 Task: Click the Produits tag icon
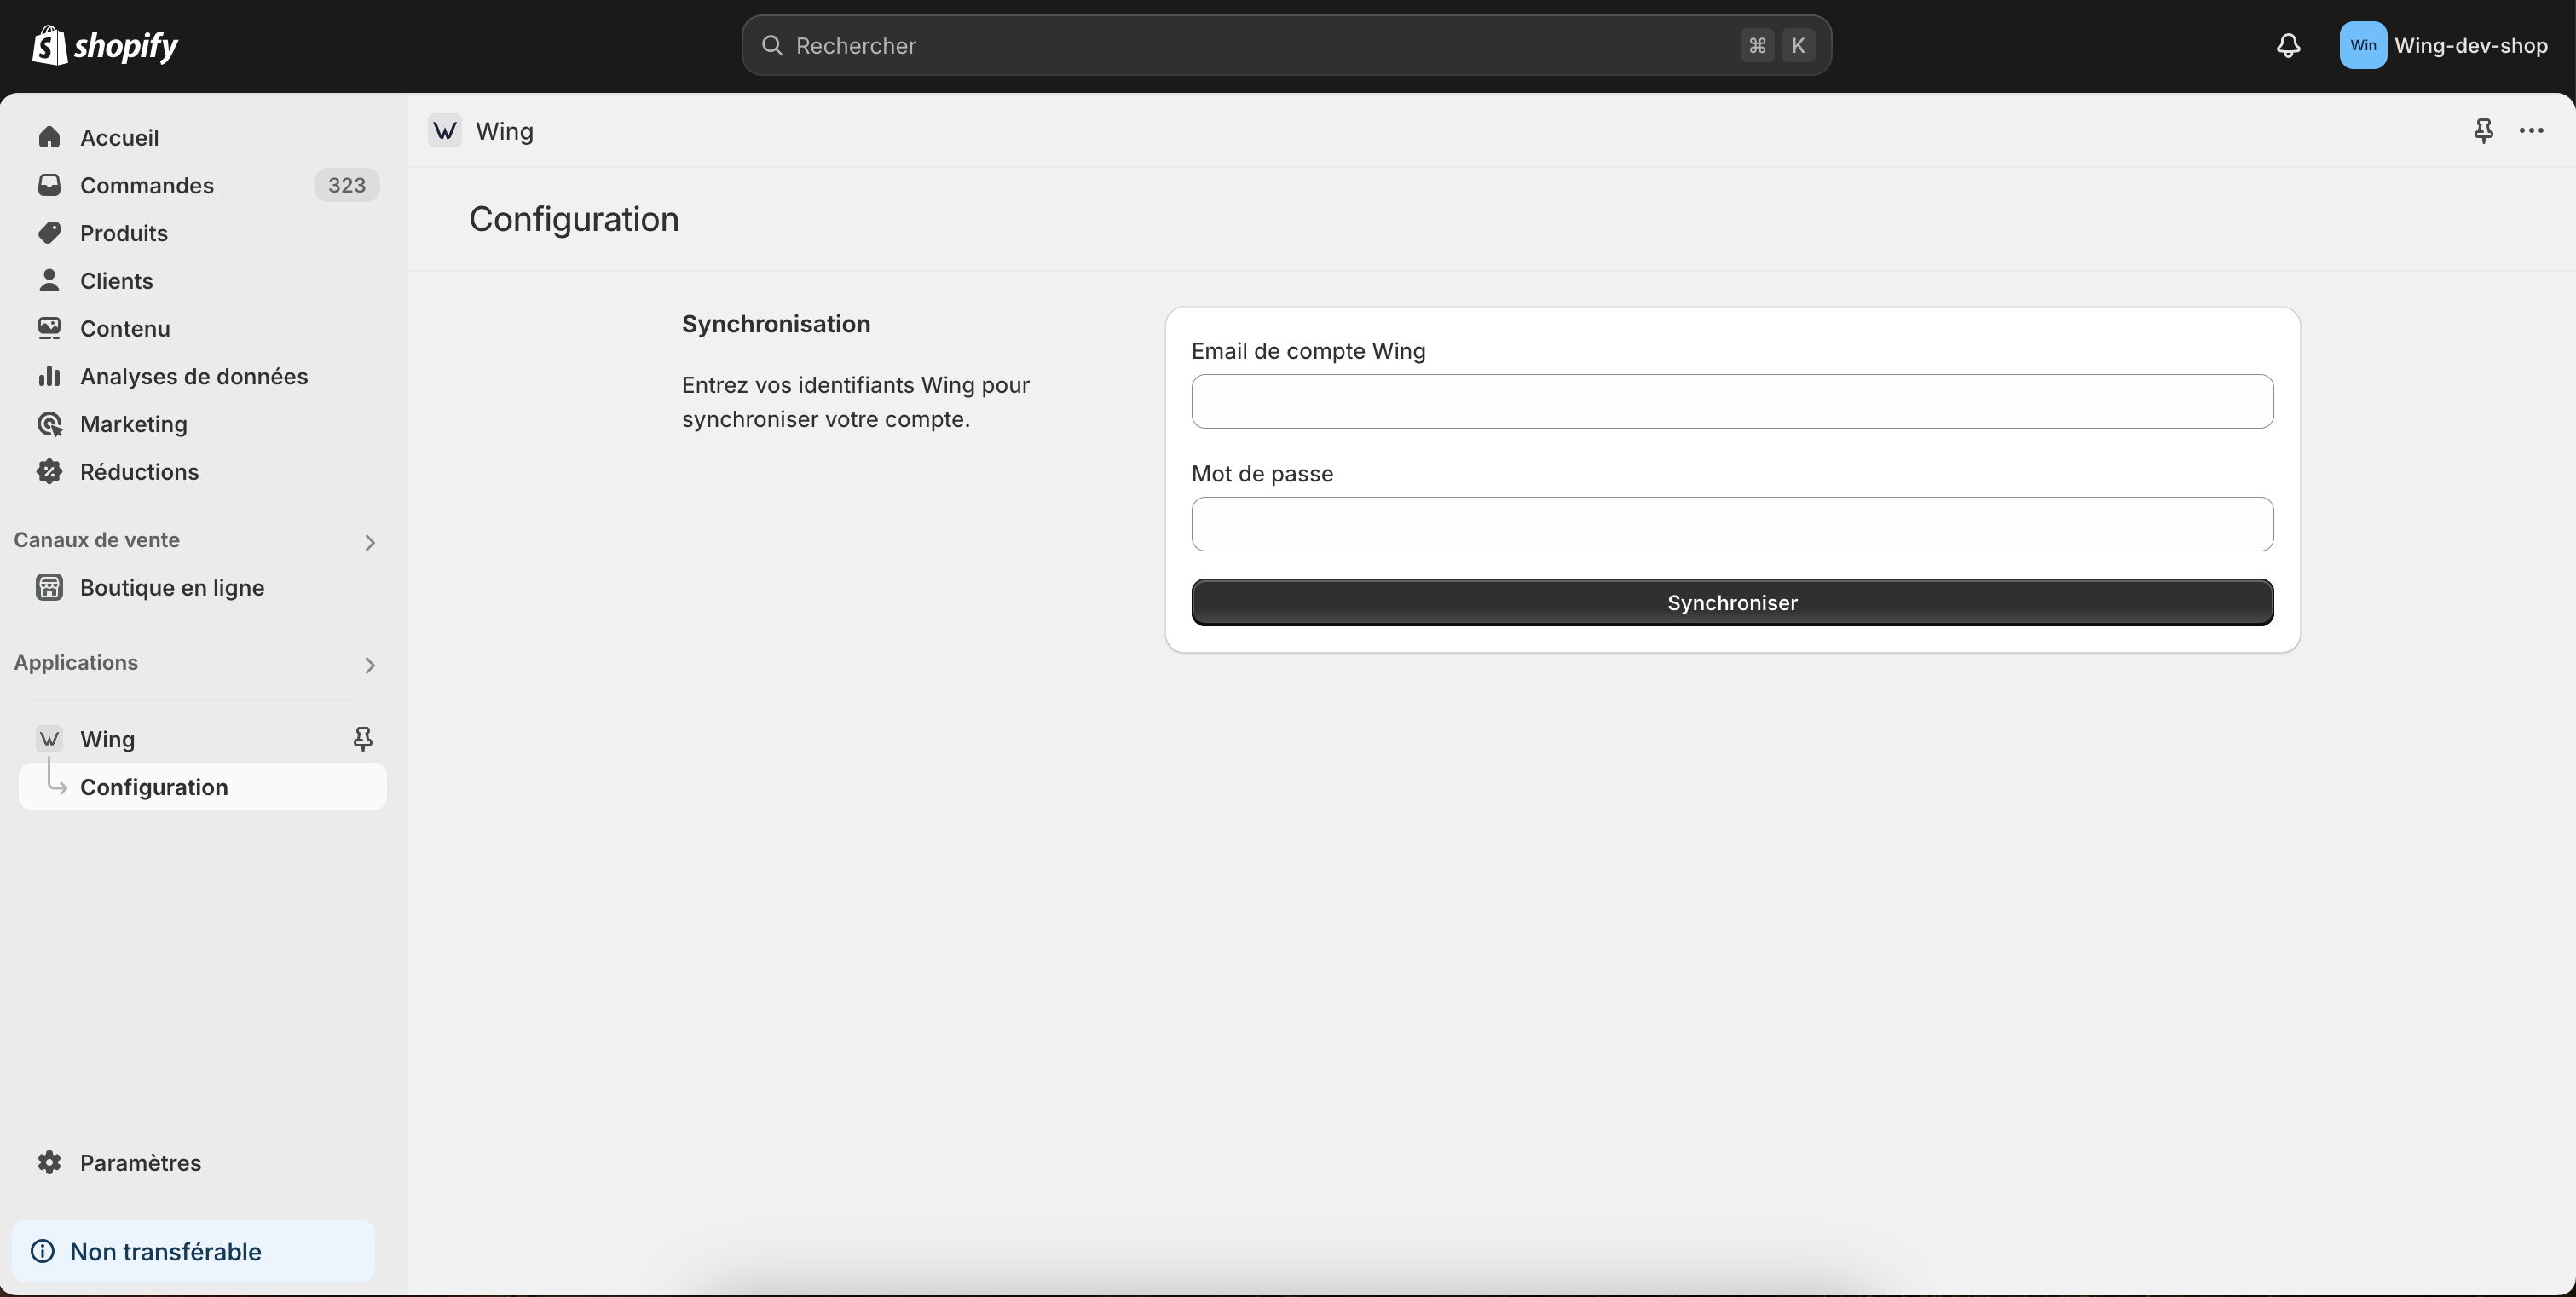(x=49, y=233)
